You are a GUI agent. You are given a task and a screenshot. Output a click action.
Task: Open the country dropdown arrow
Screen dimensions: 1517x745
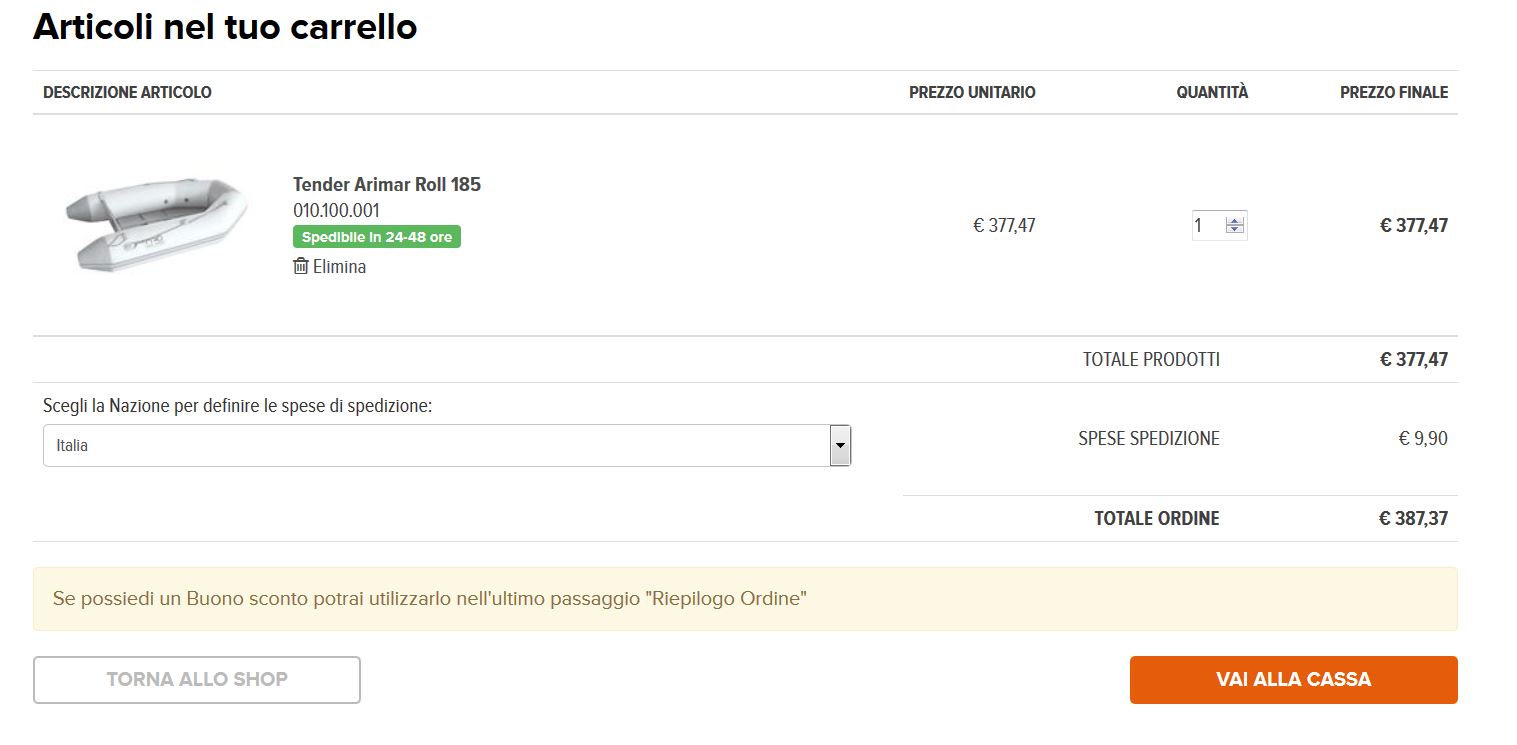(x=840, y=445)
